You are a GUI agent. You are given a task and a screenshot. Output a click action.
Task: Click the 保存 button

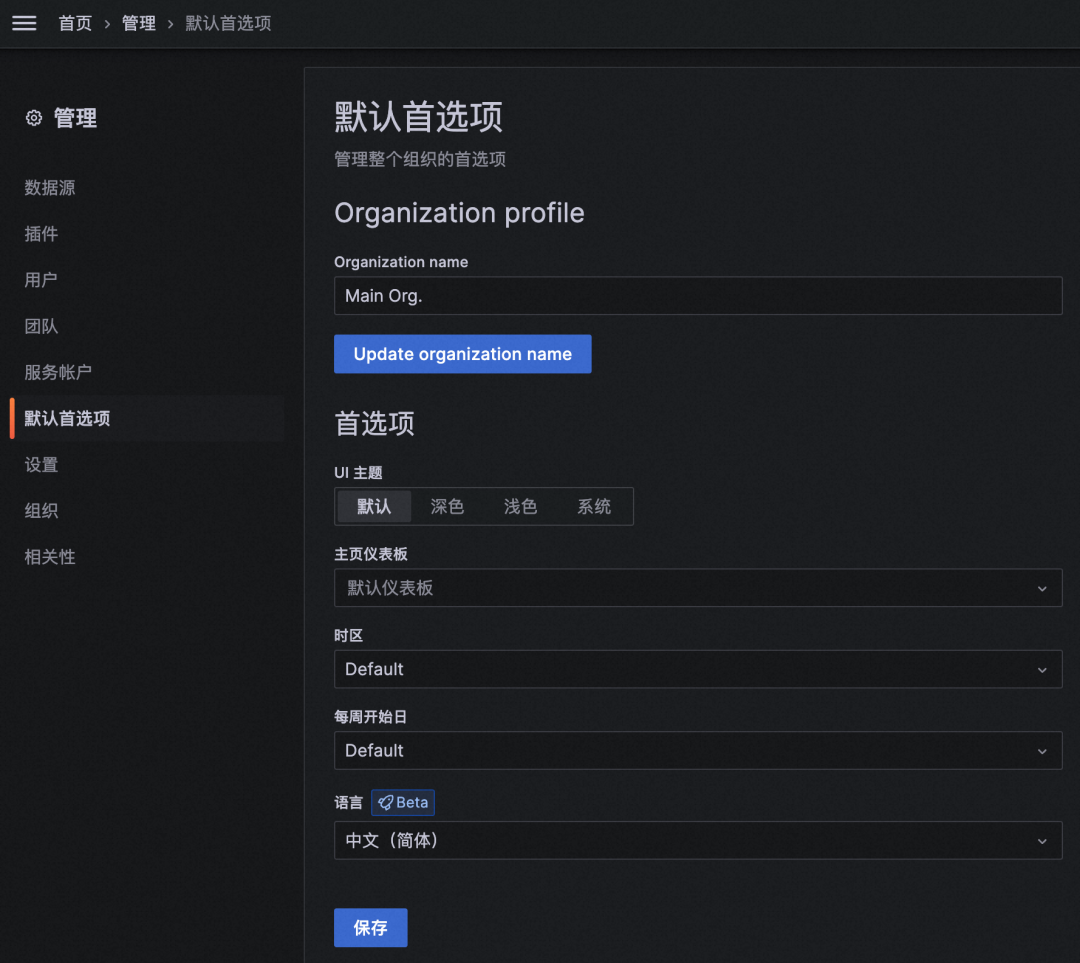click(x=370, y=927)
